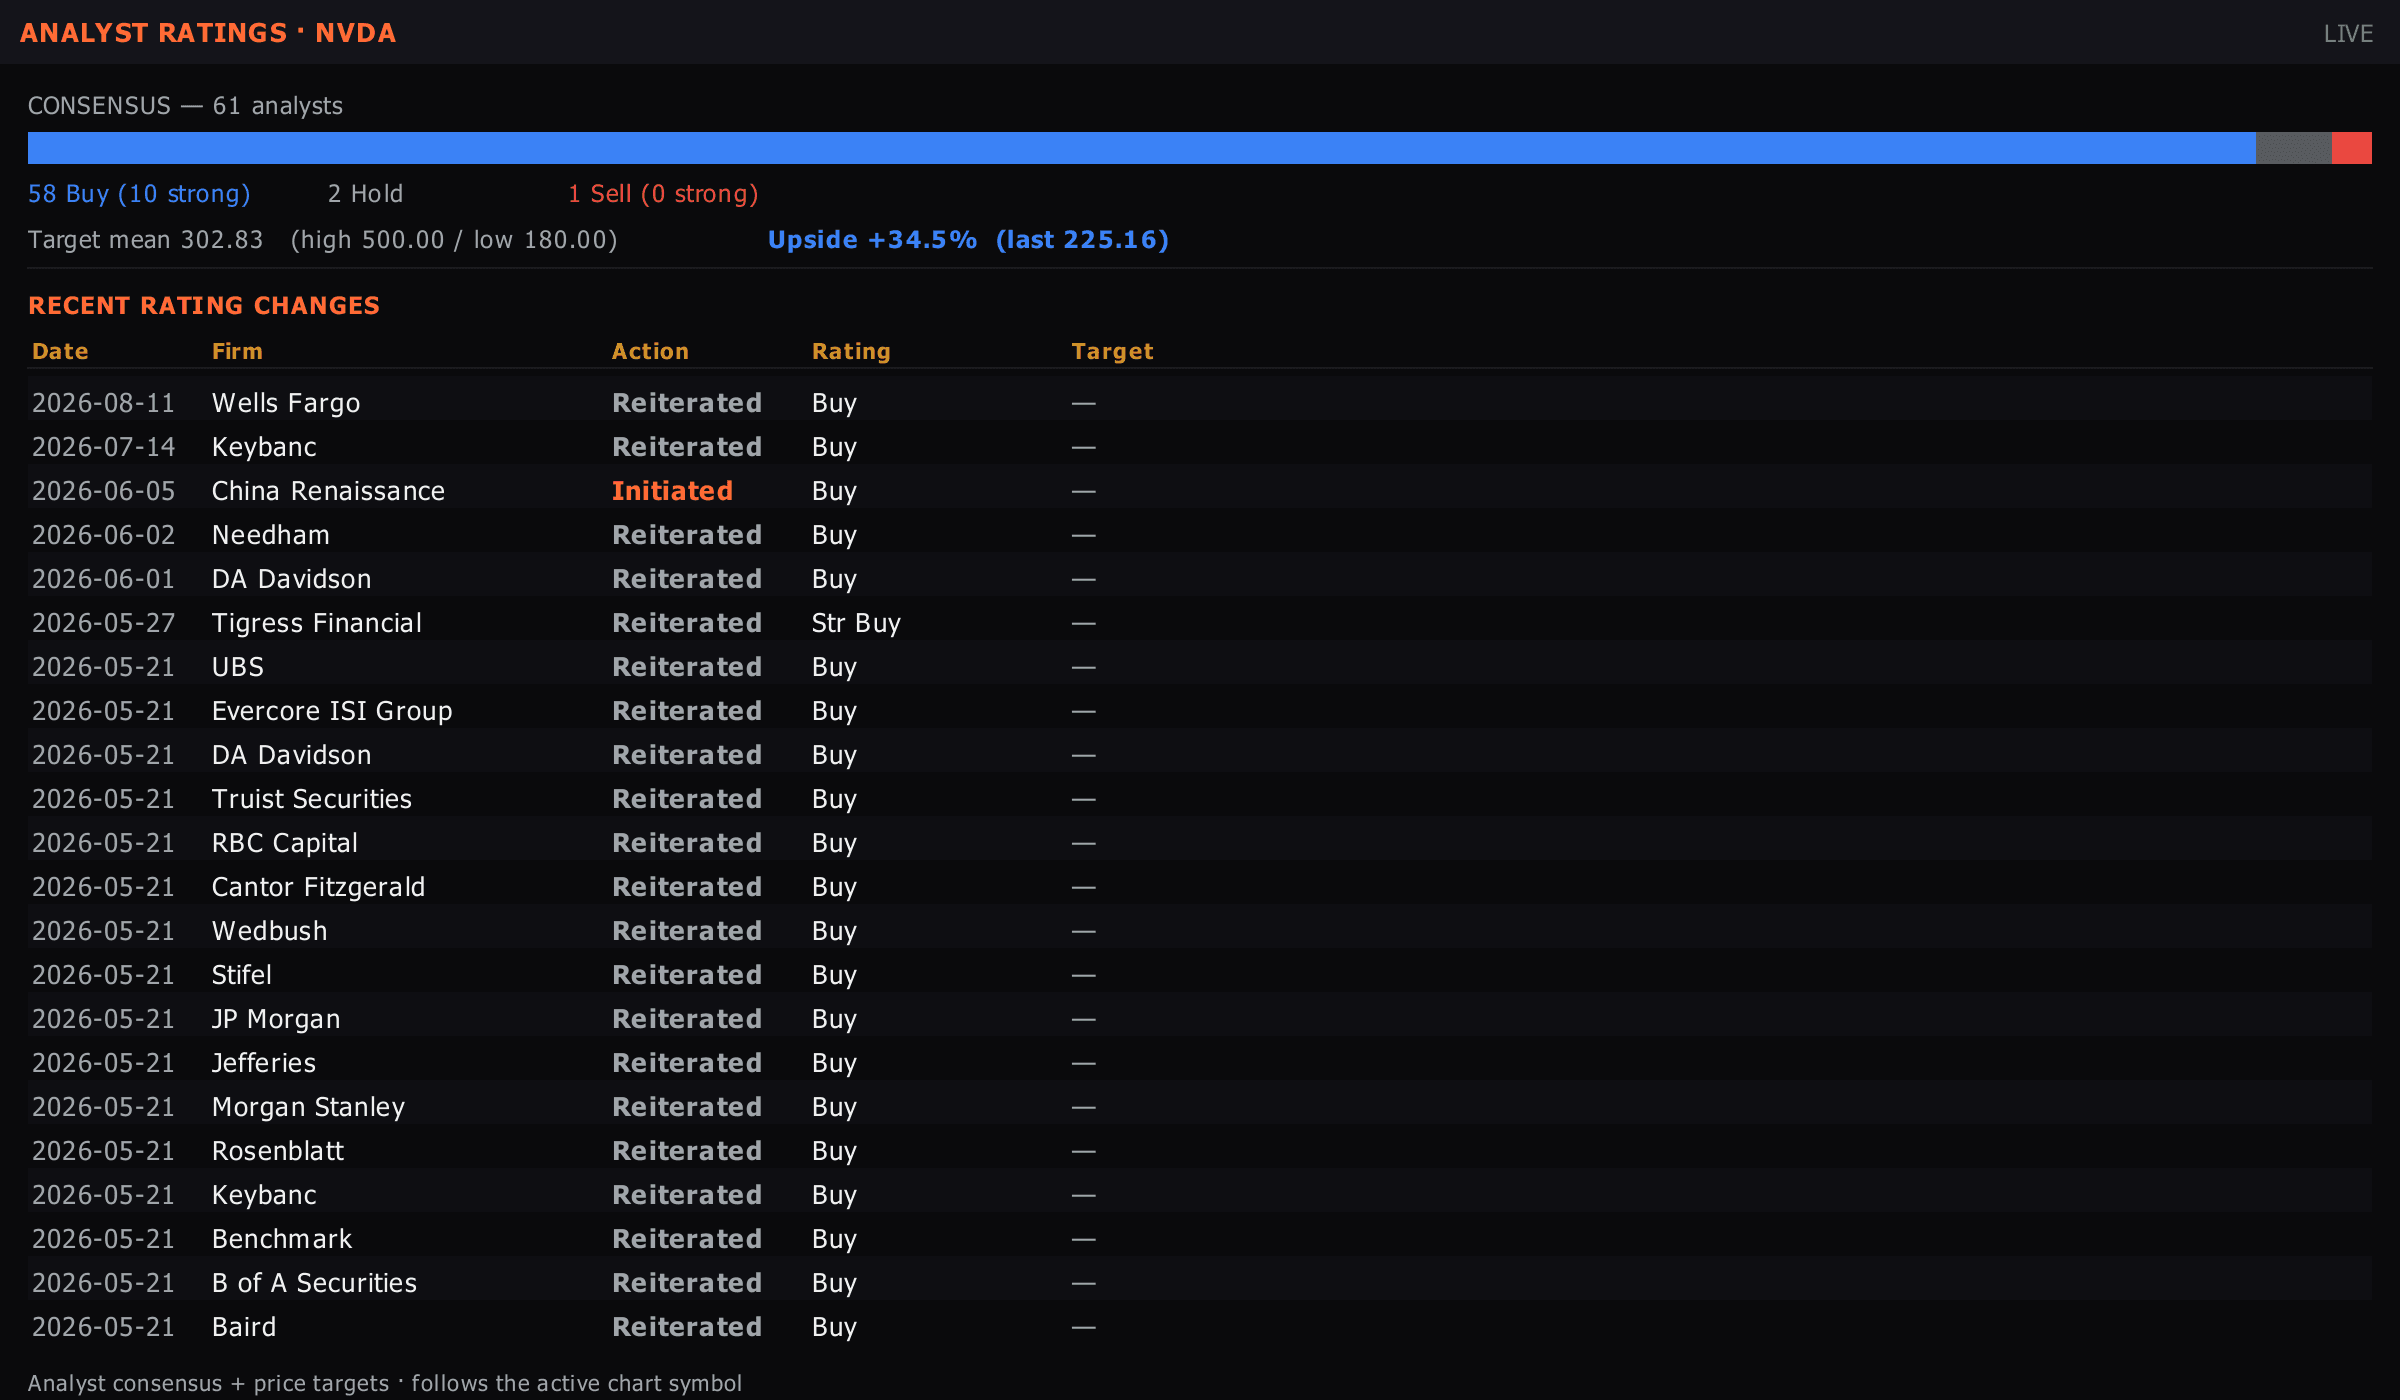Click the 'CONSENSUS — 61 analysts' label

pos(185,106)
